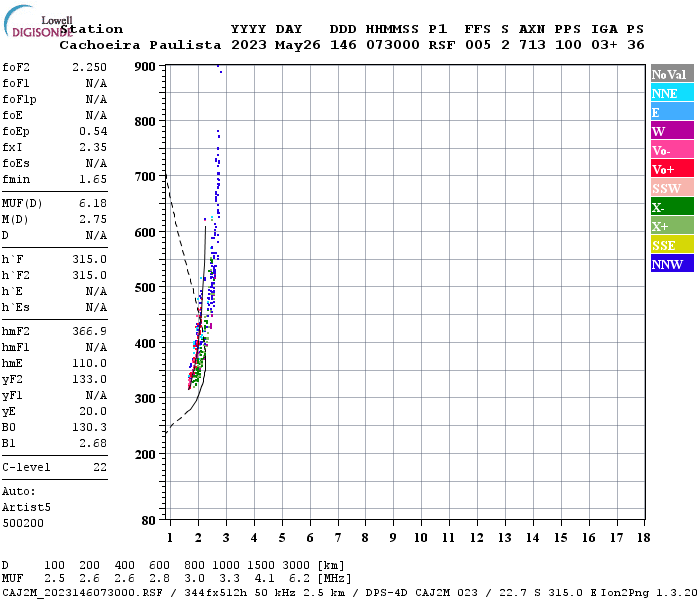The image size is (700, 600).
Task: Select the W purple legend swatch
Action: point(672,131)
